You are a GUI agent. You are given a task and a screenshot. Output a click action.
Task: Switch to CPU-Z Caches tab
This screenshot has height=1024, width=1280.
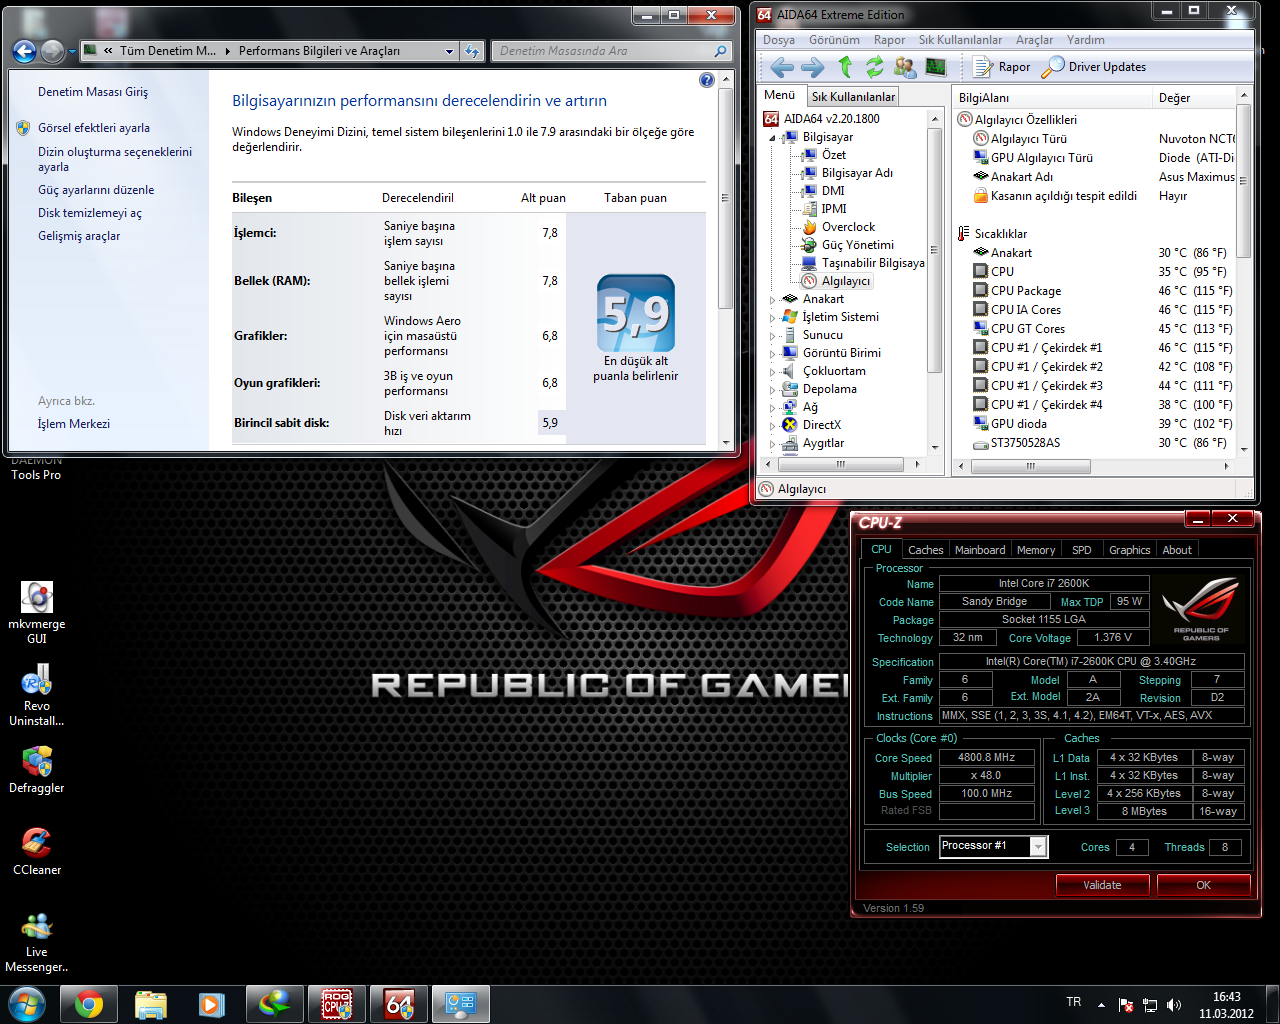[925, 550]
